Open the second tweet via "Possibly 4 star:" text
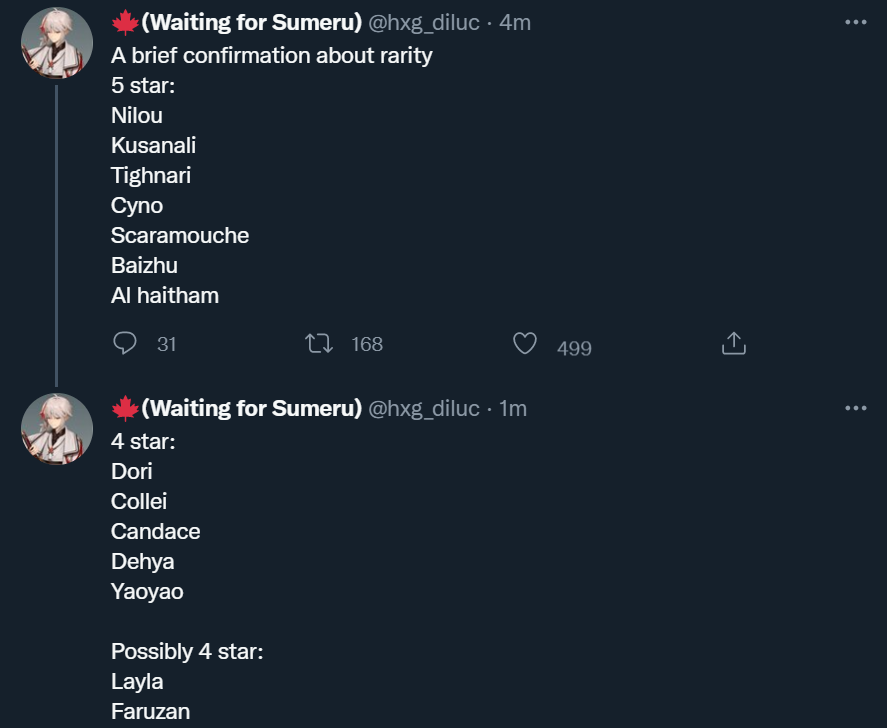This screenshot has height=728, width=887. click(x=186, y=652)
